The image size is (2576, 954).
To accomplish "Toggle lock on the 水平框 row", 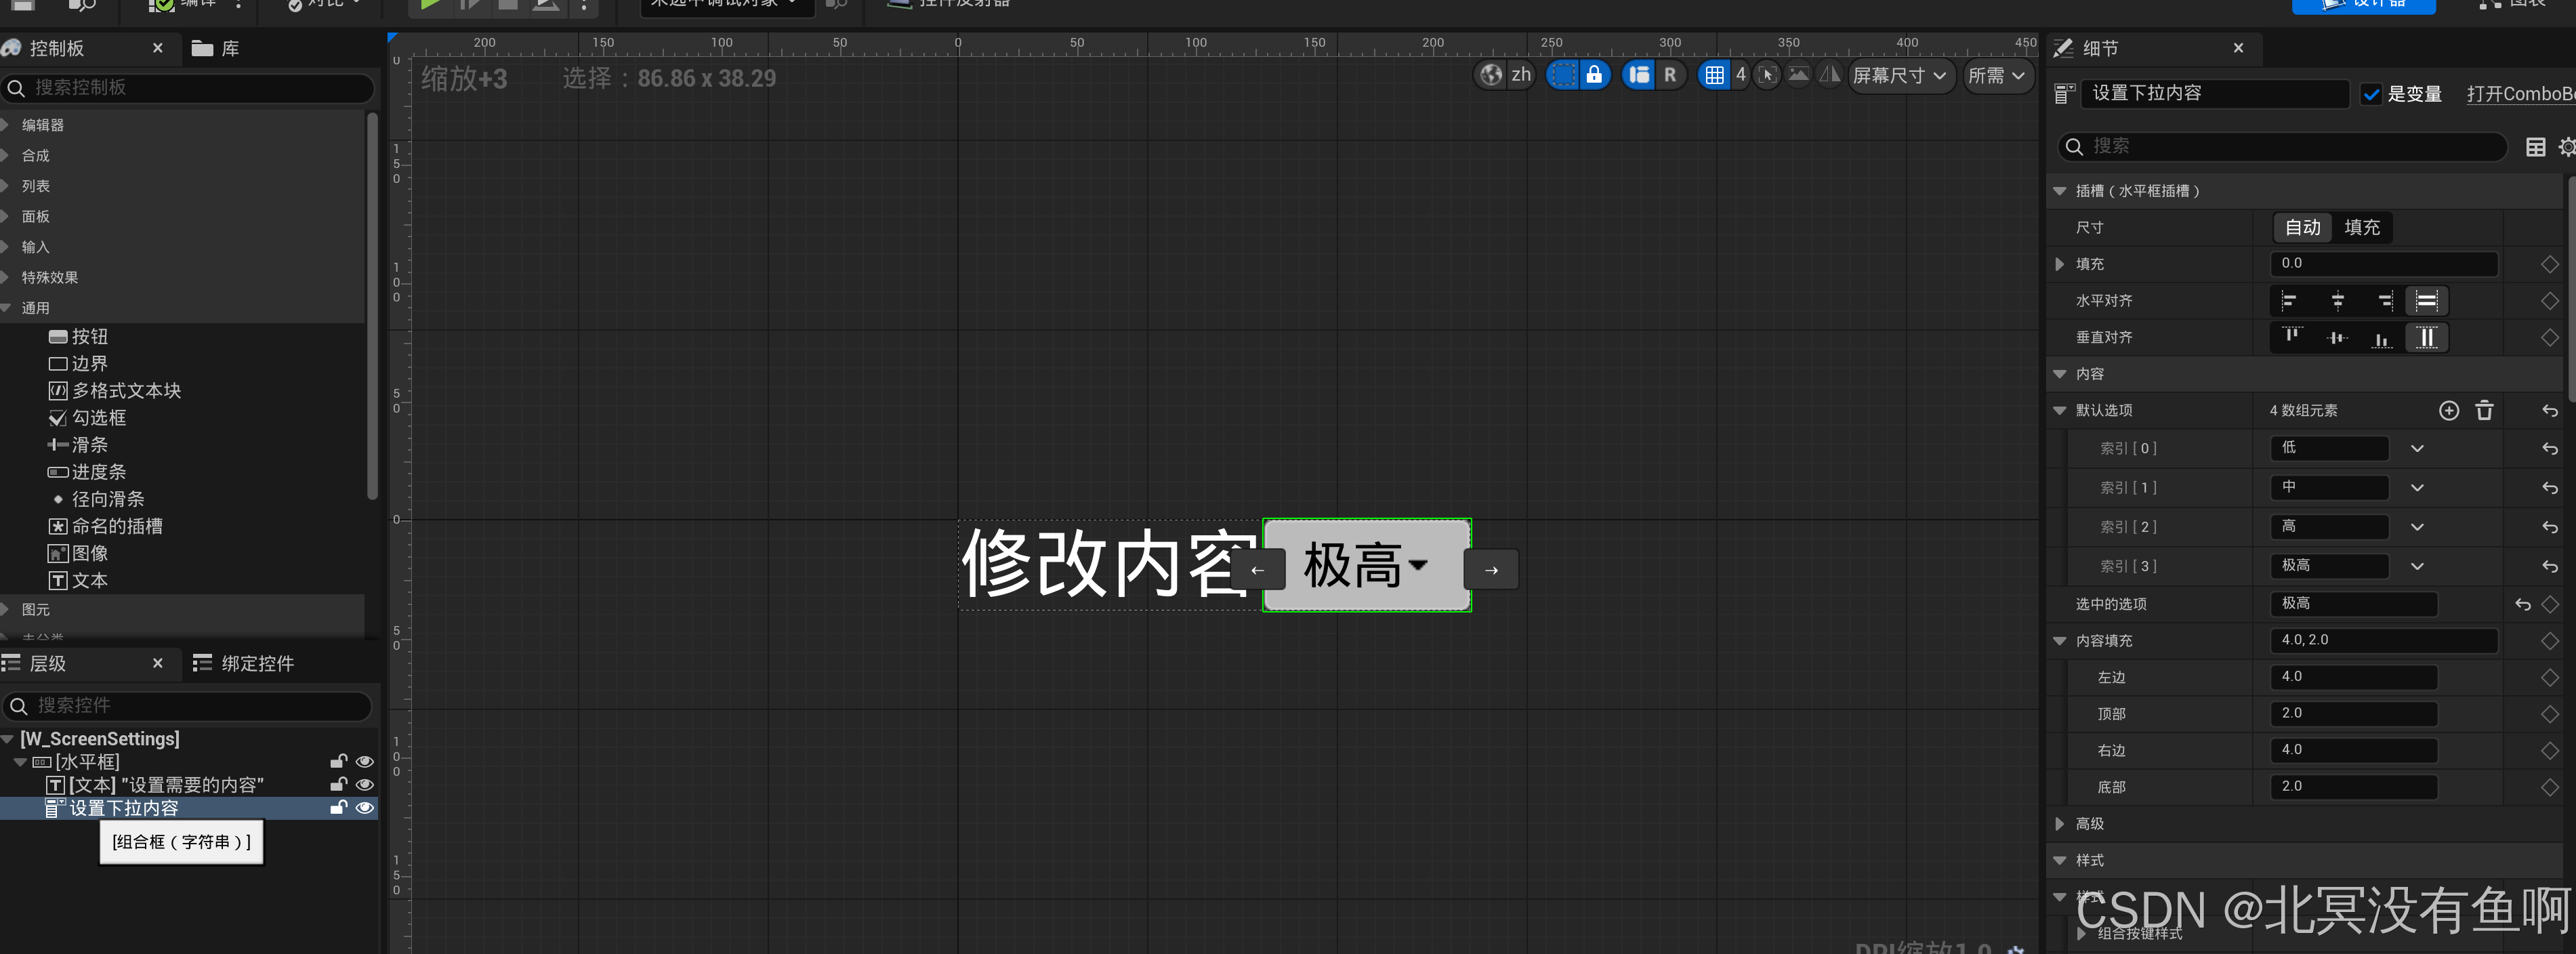I will coord(339,762).
